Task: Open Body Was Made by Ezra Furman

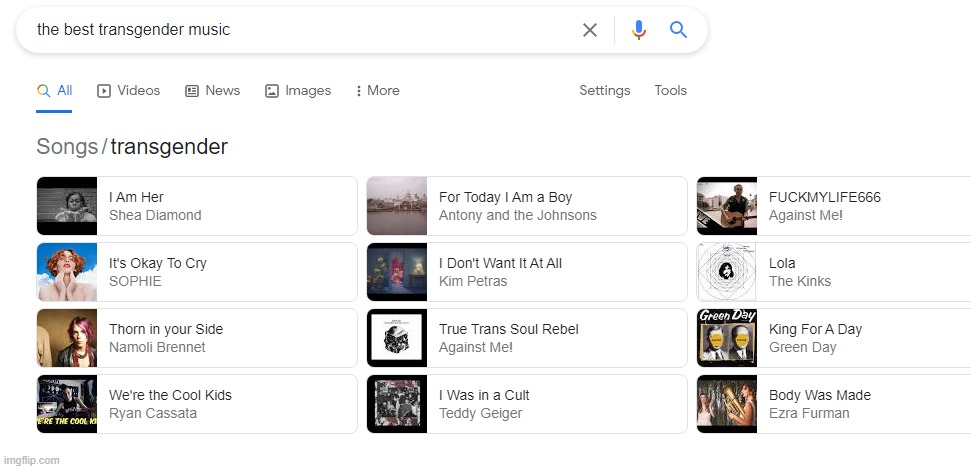Action: tap(834, 404)
